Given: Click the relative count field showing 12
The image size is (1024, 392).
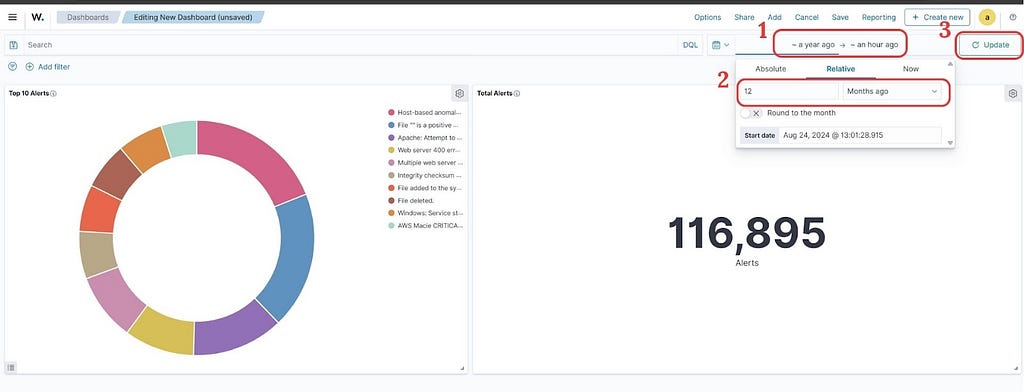Looking at the screenshot, I should click(x=789, y=91).
